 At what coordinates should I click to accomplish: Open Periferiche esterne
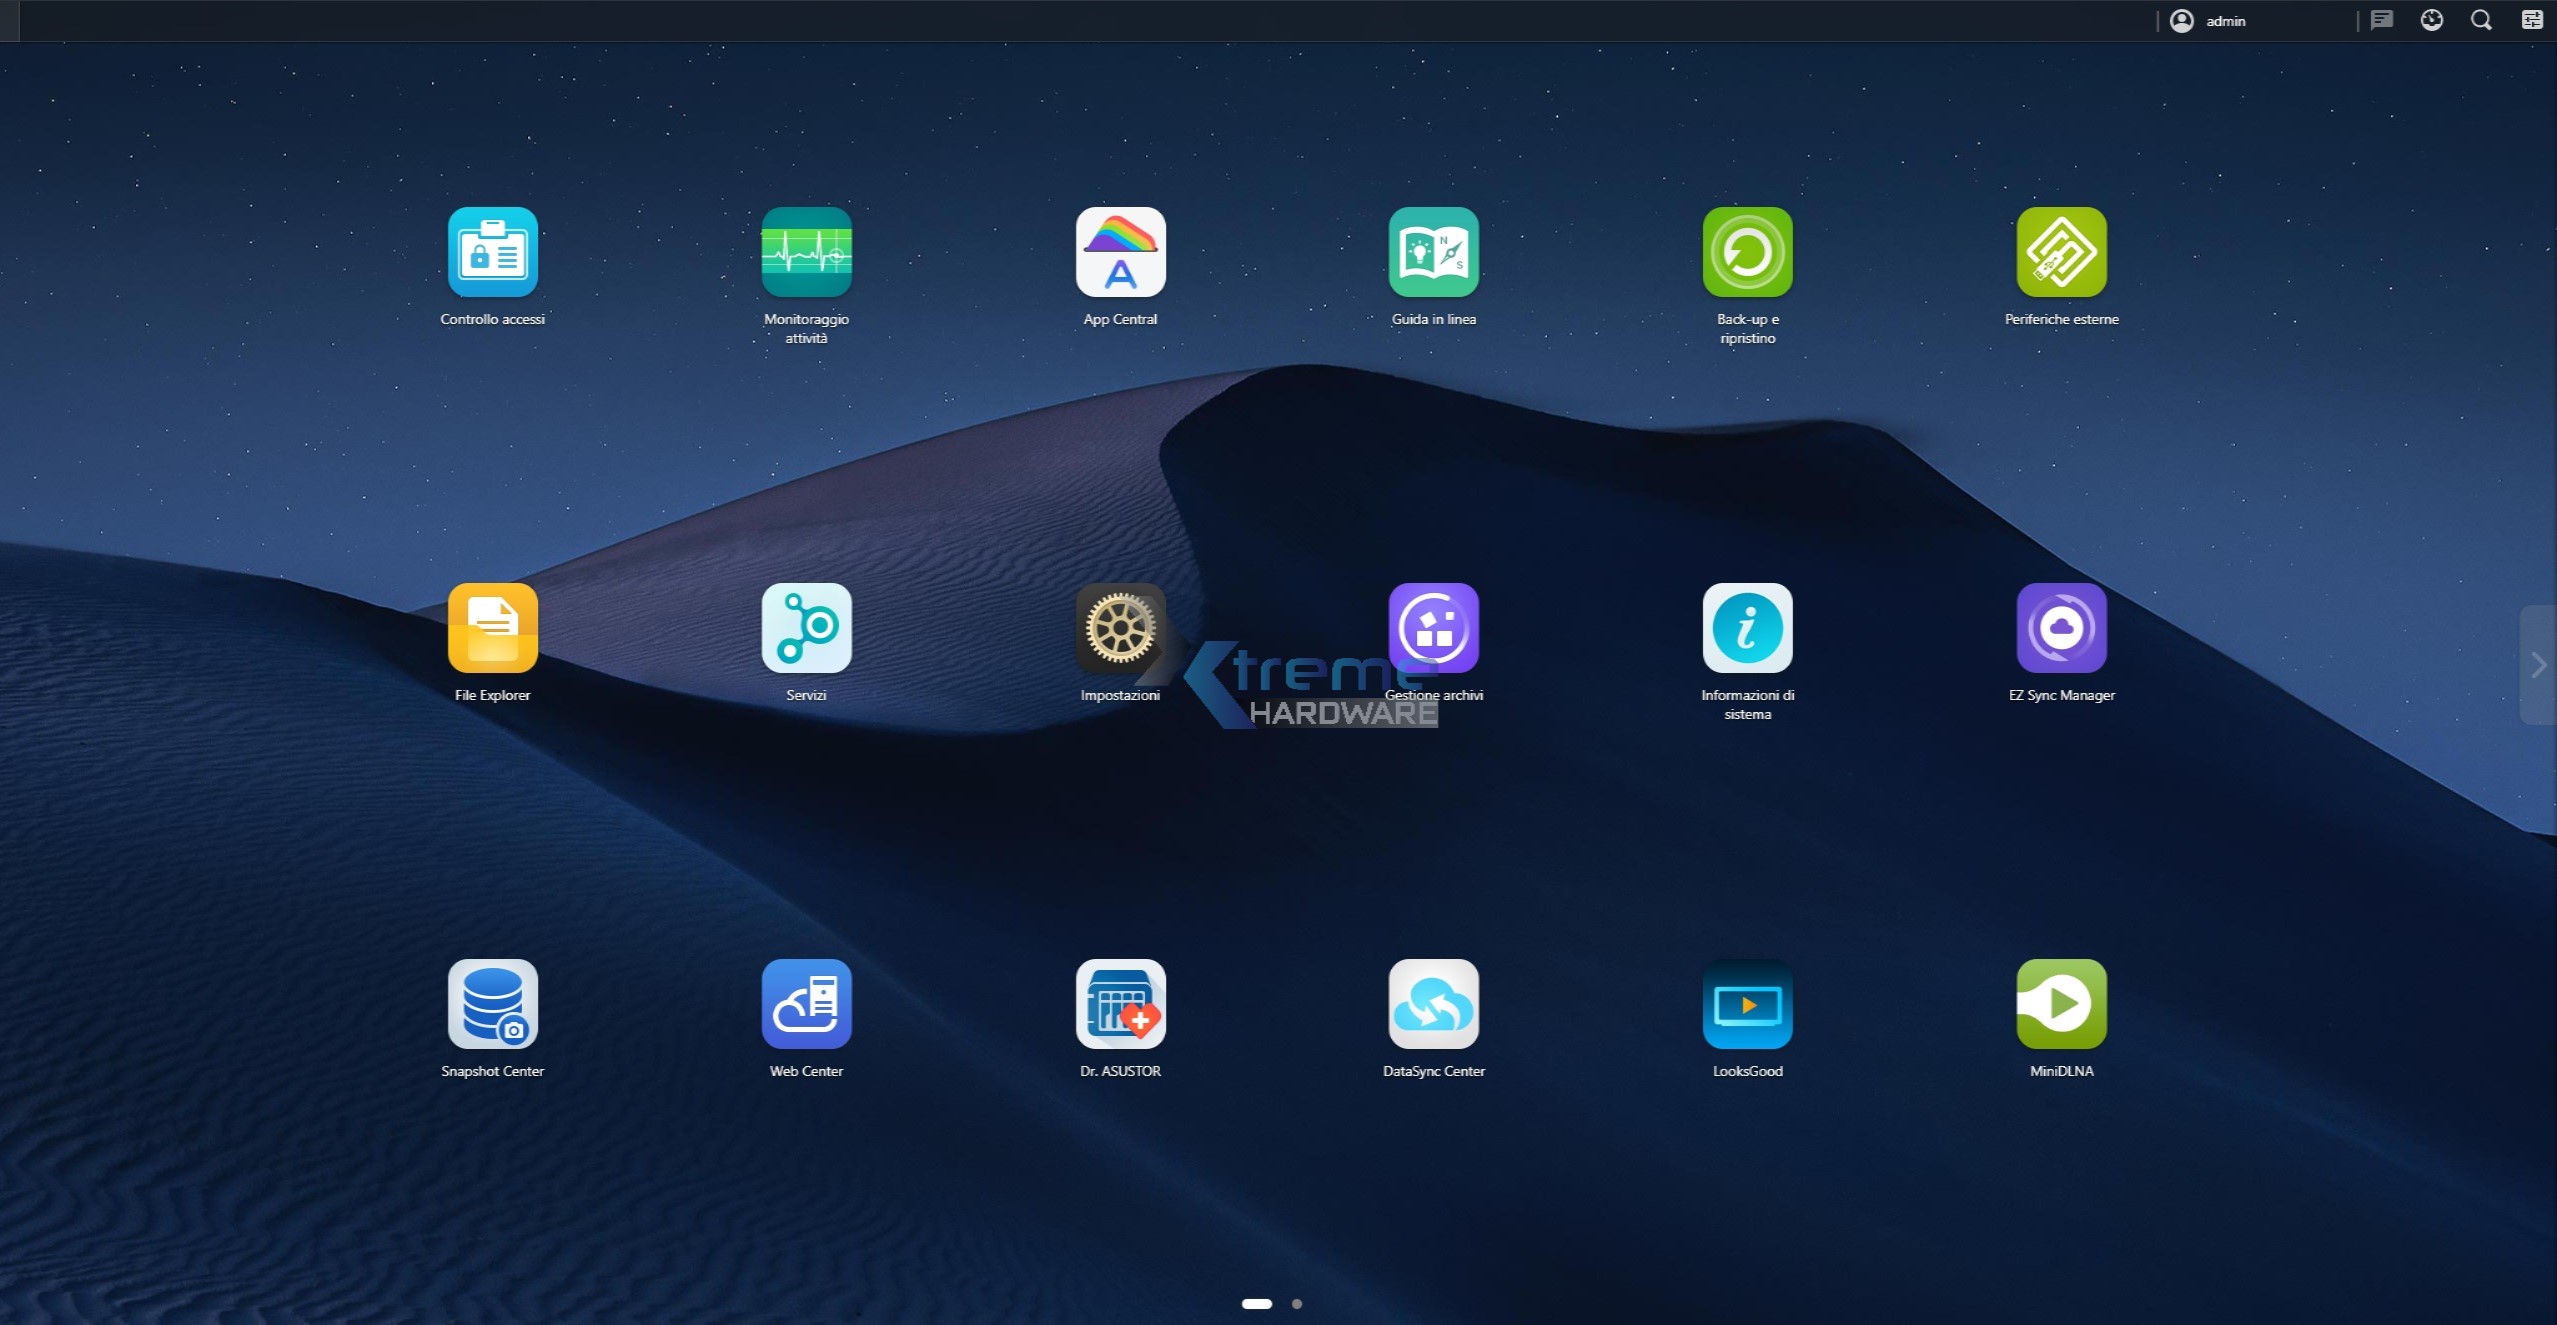click(2061, 252)
